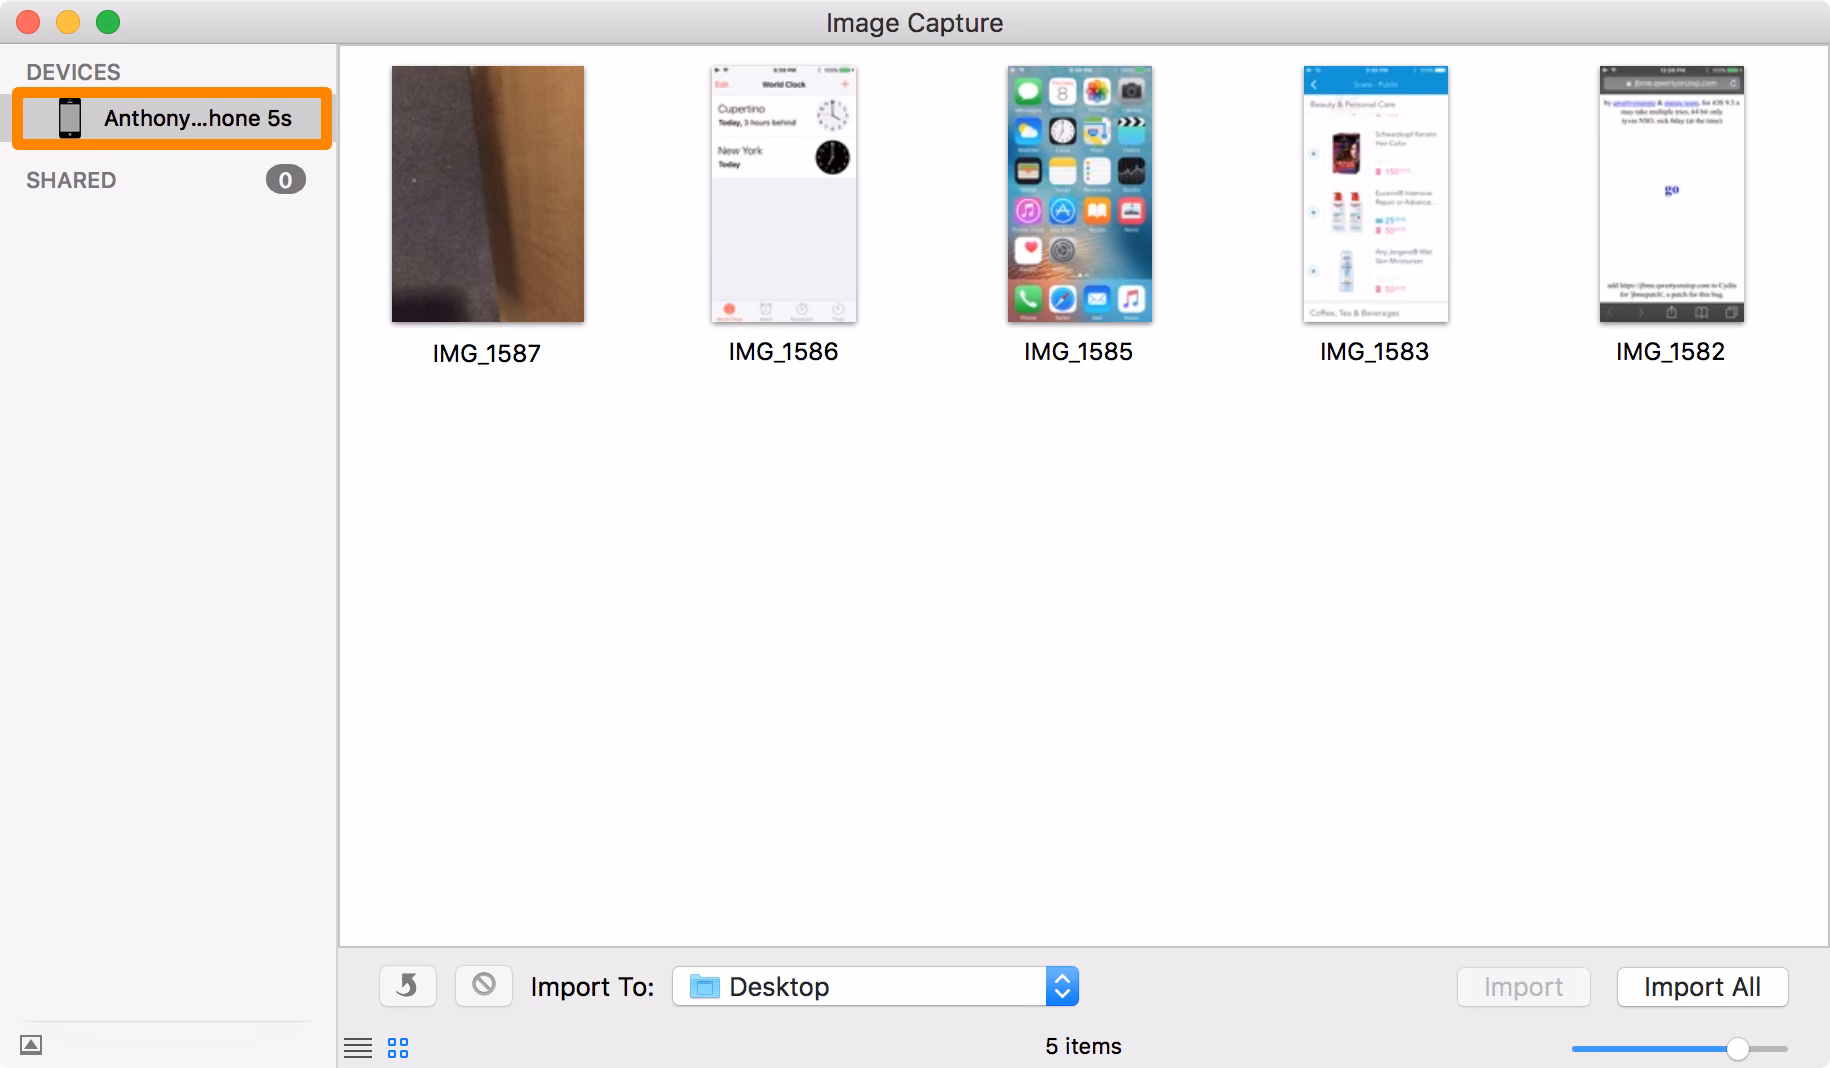Image resolution: width=1830 pixels, height=1068 pixels.
Task: Adjust the thumbnail size slider
Action: 1737,1048
